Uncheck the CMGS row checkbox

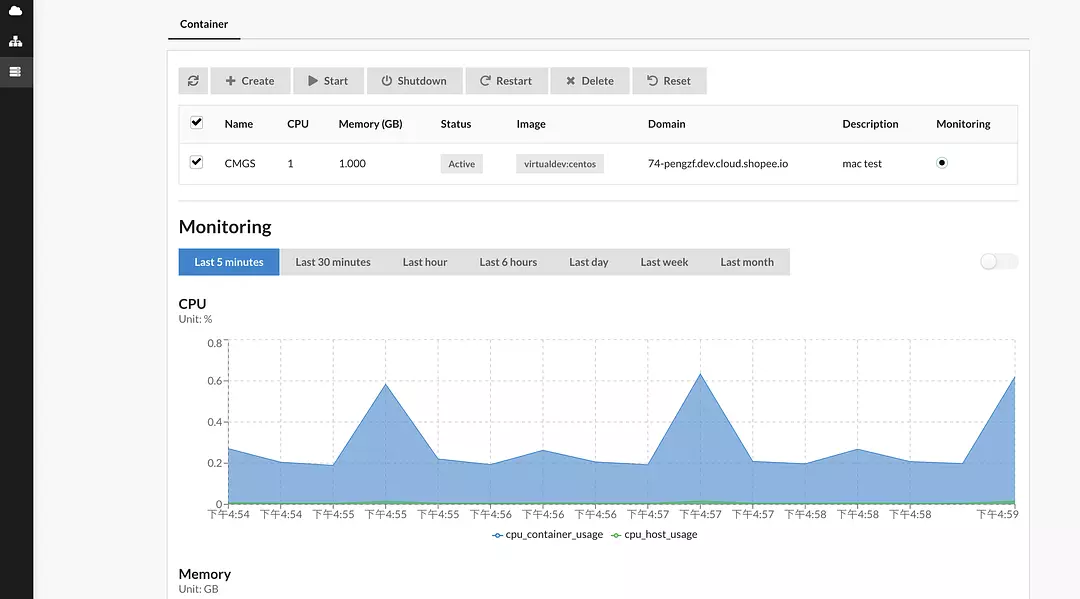click(197, 162)
